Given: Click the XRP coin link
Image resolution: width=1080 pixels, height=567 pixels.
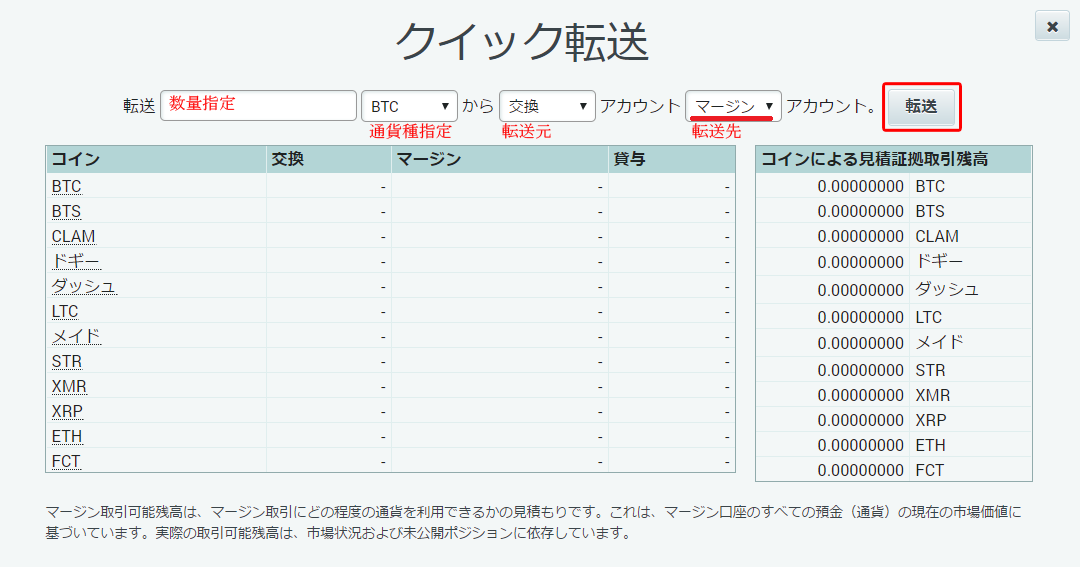Looking at the screenshot, I should (67, 412).
